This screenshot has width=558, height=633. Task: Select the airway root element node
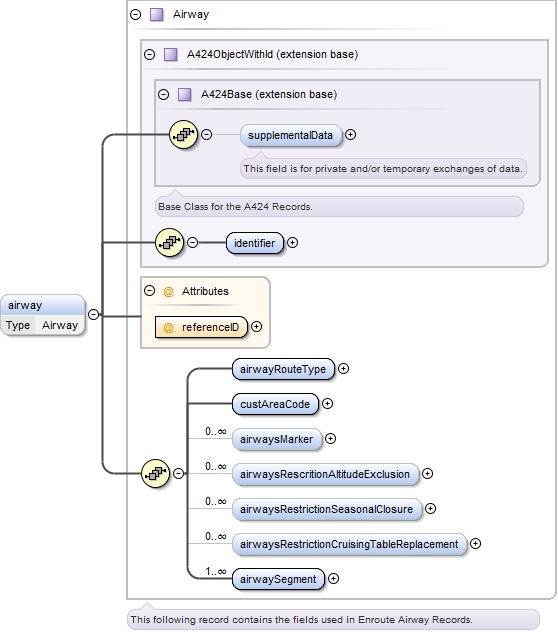click(43, 315)
